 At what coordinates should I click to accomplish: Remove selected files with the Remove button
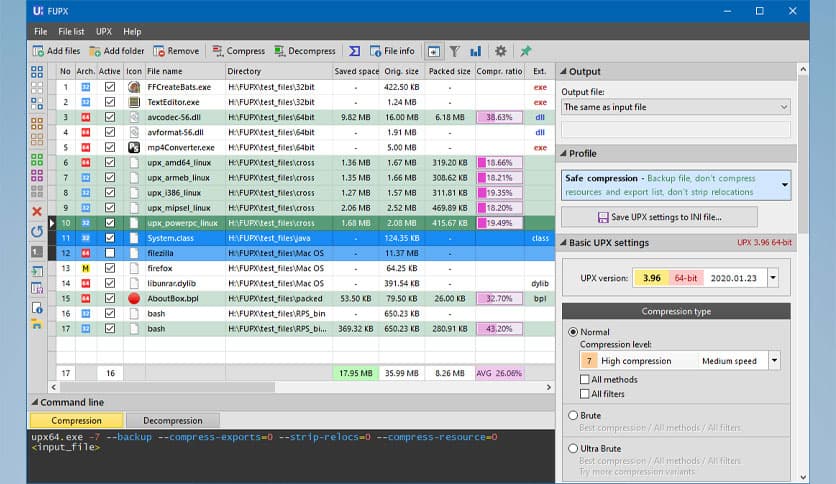pos(176,51)
